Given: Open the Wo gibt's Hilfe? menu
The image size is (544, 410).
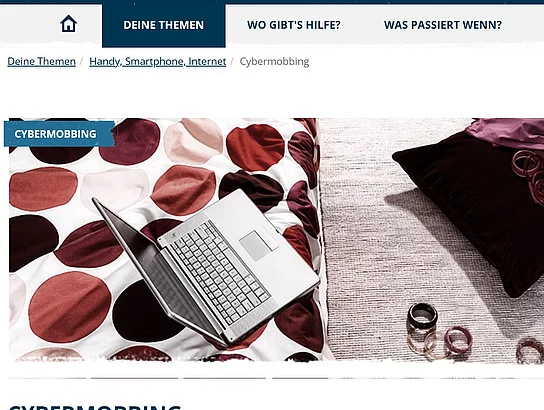Looking at the screenshot, I should coord(294,25).
